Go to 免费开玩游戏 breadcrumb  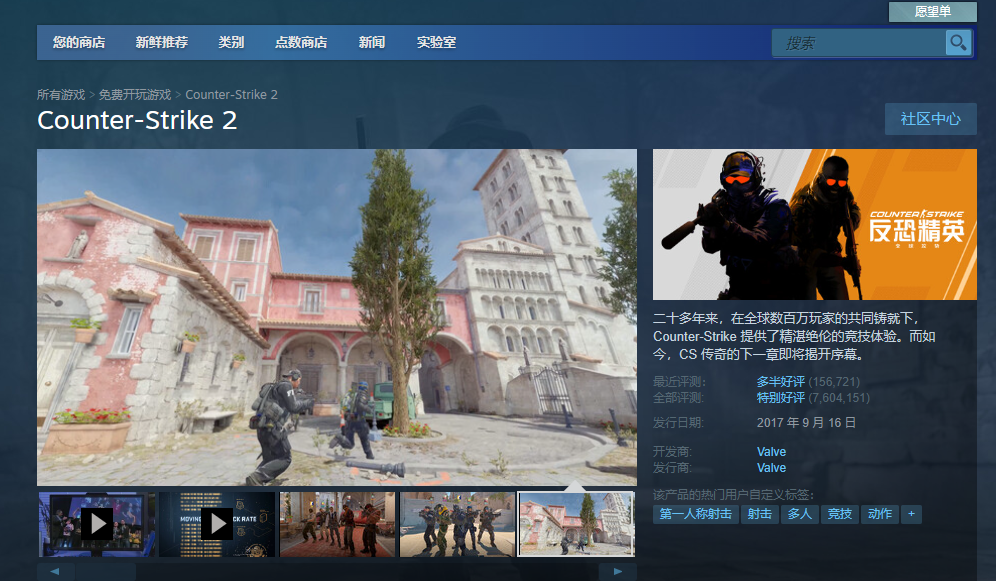point(135,95)
